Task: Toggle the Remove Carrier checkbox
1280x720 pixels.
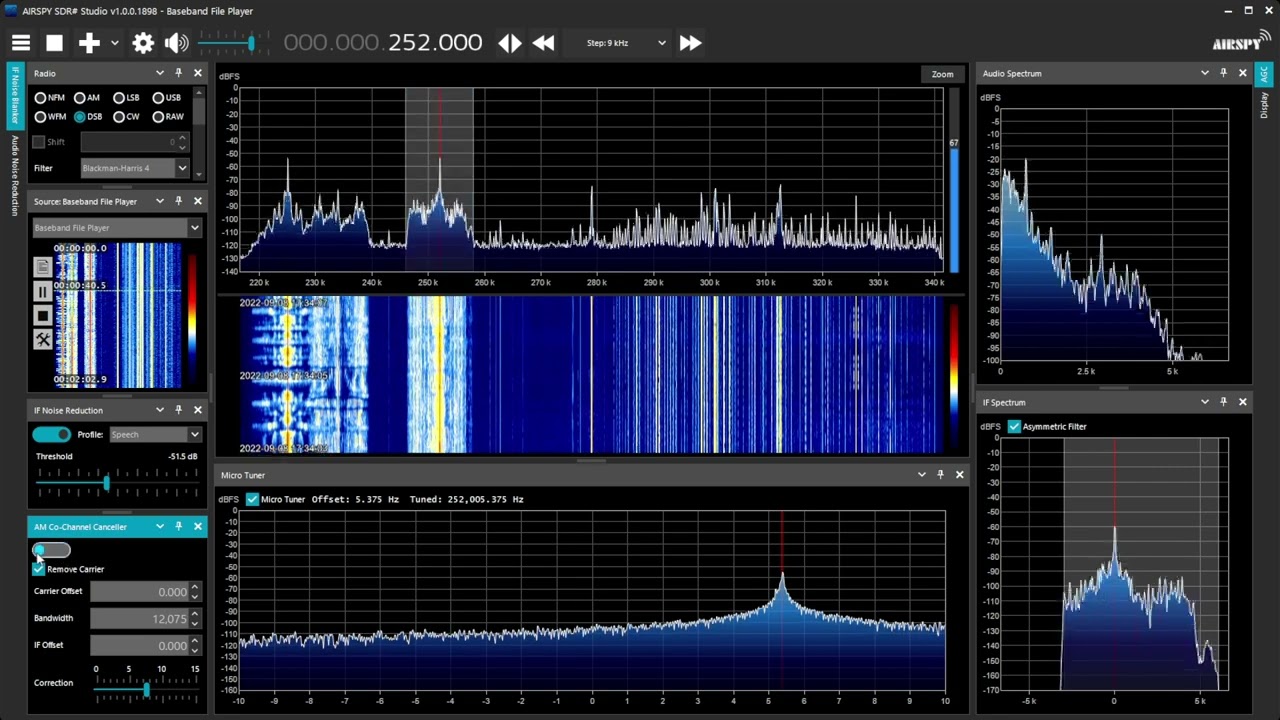Action: tap(39, 569)
